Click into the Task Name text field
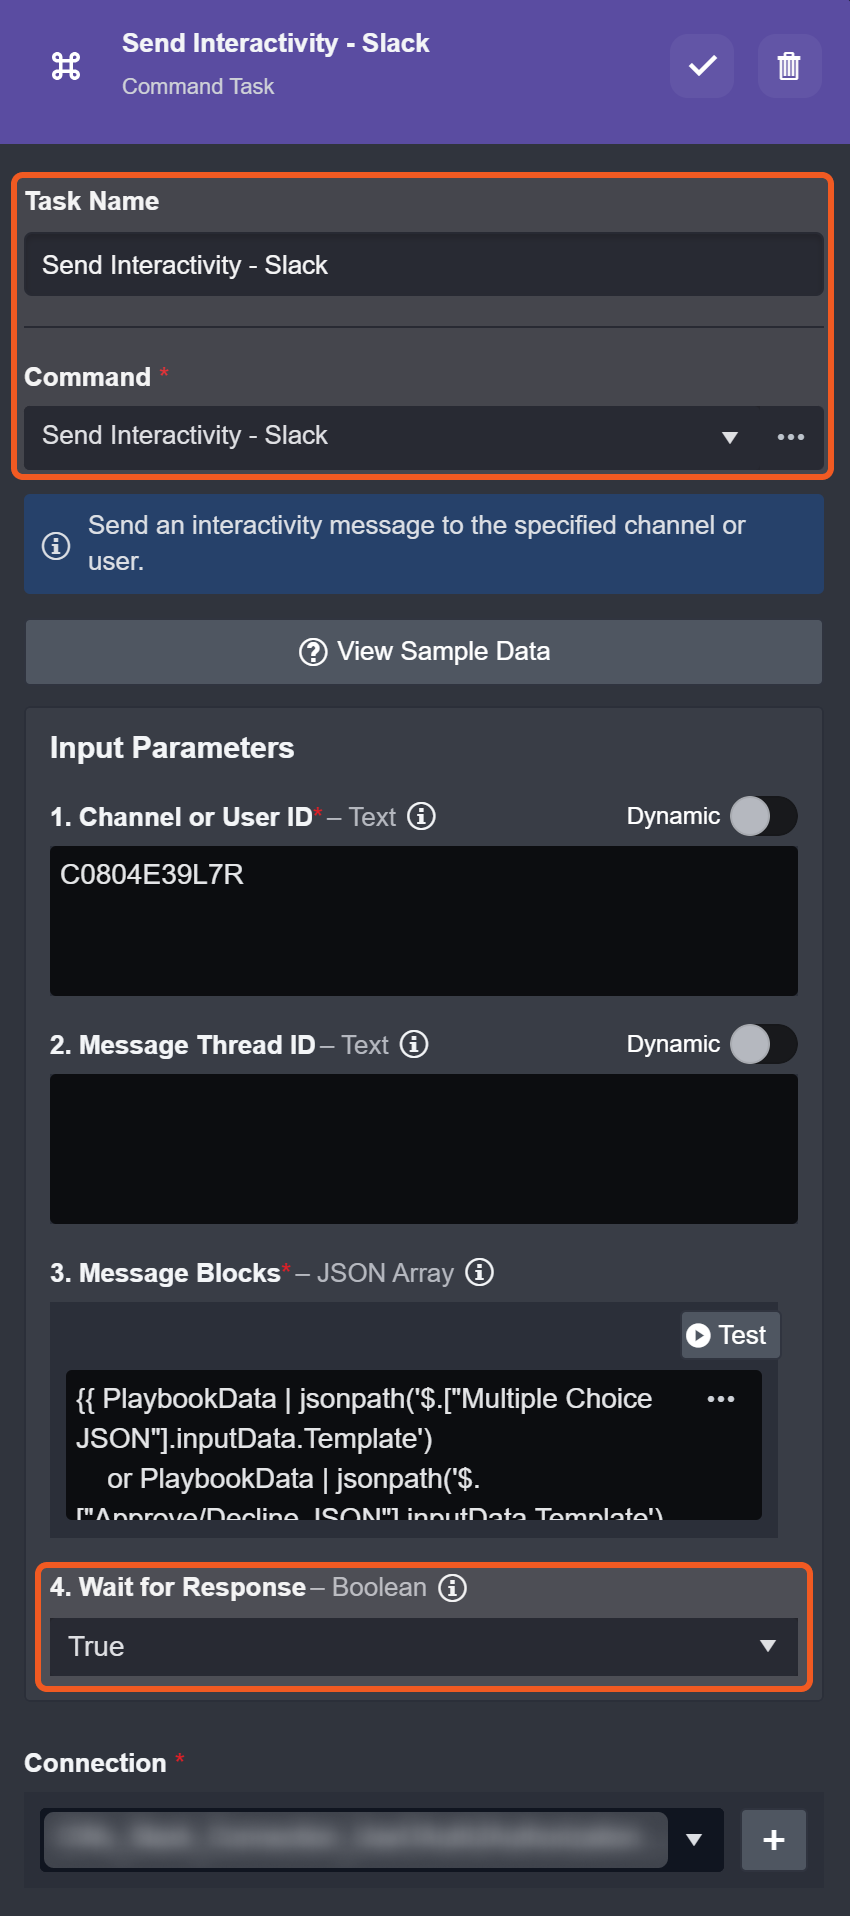This screenshot has height=1916, width=850. pos(424,265)
